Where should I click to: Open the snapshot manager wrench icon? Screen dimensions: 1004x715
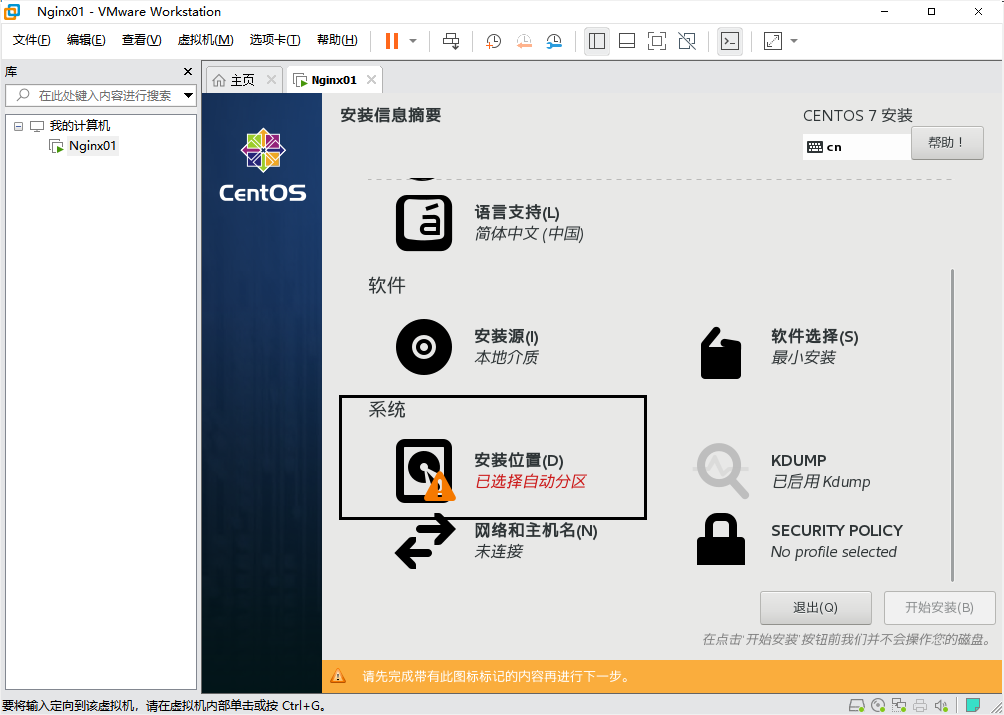tap(554, 41)
